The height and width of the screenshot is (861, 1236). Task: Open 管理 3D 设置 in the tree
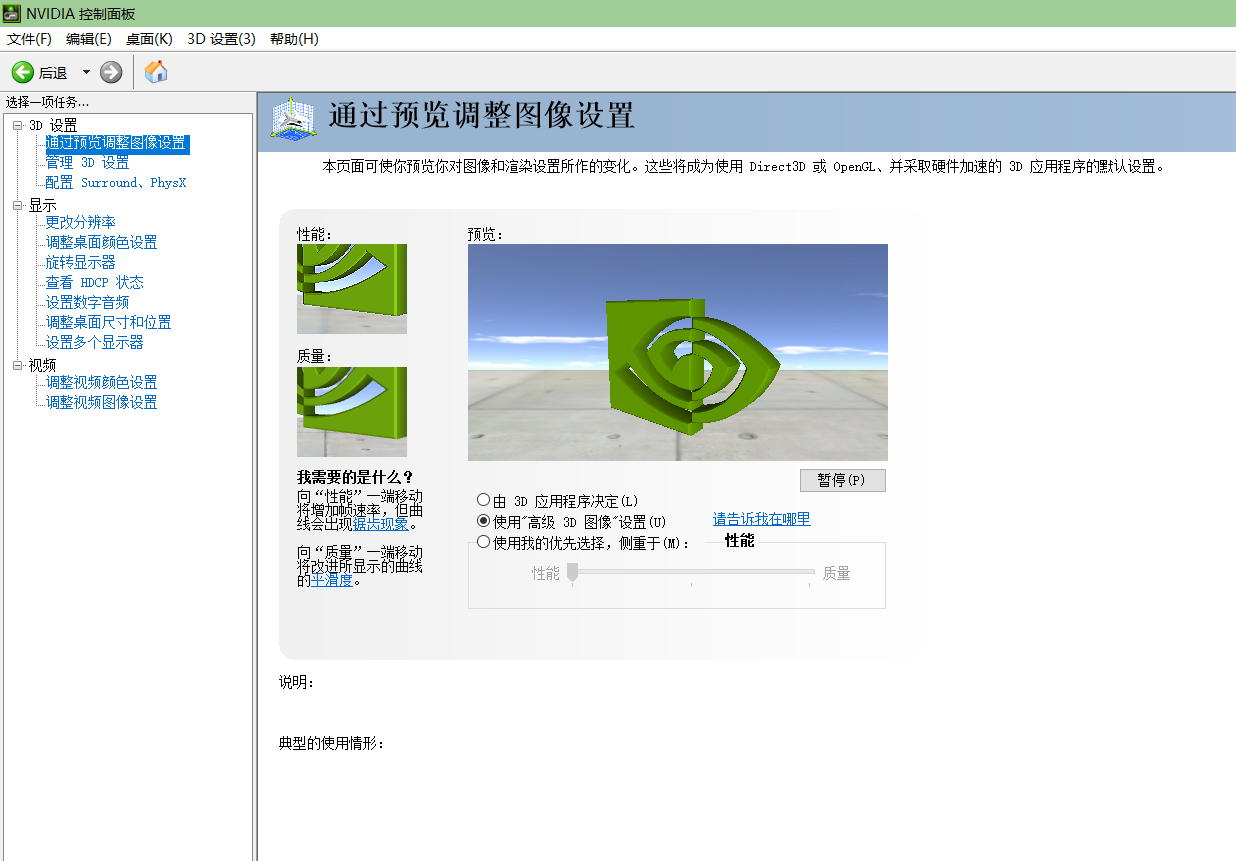87,163
